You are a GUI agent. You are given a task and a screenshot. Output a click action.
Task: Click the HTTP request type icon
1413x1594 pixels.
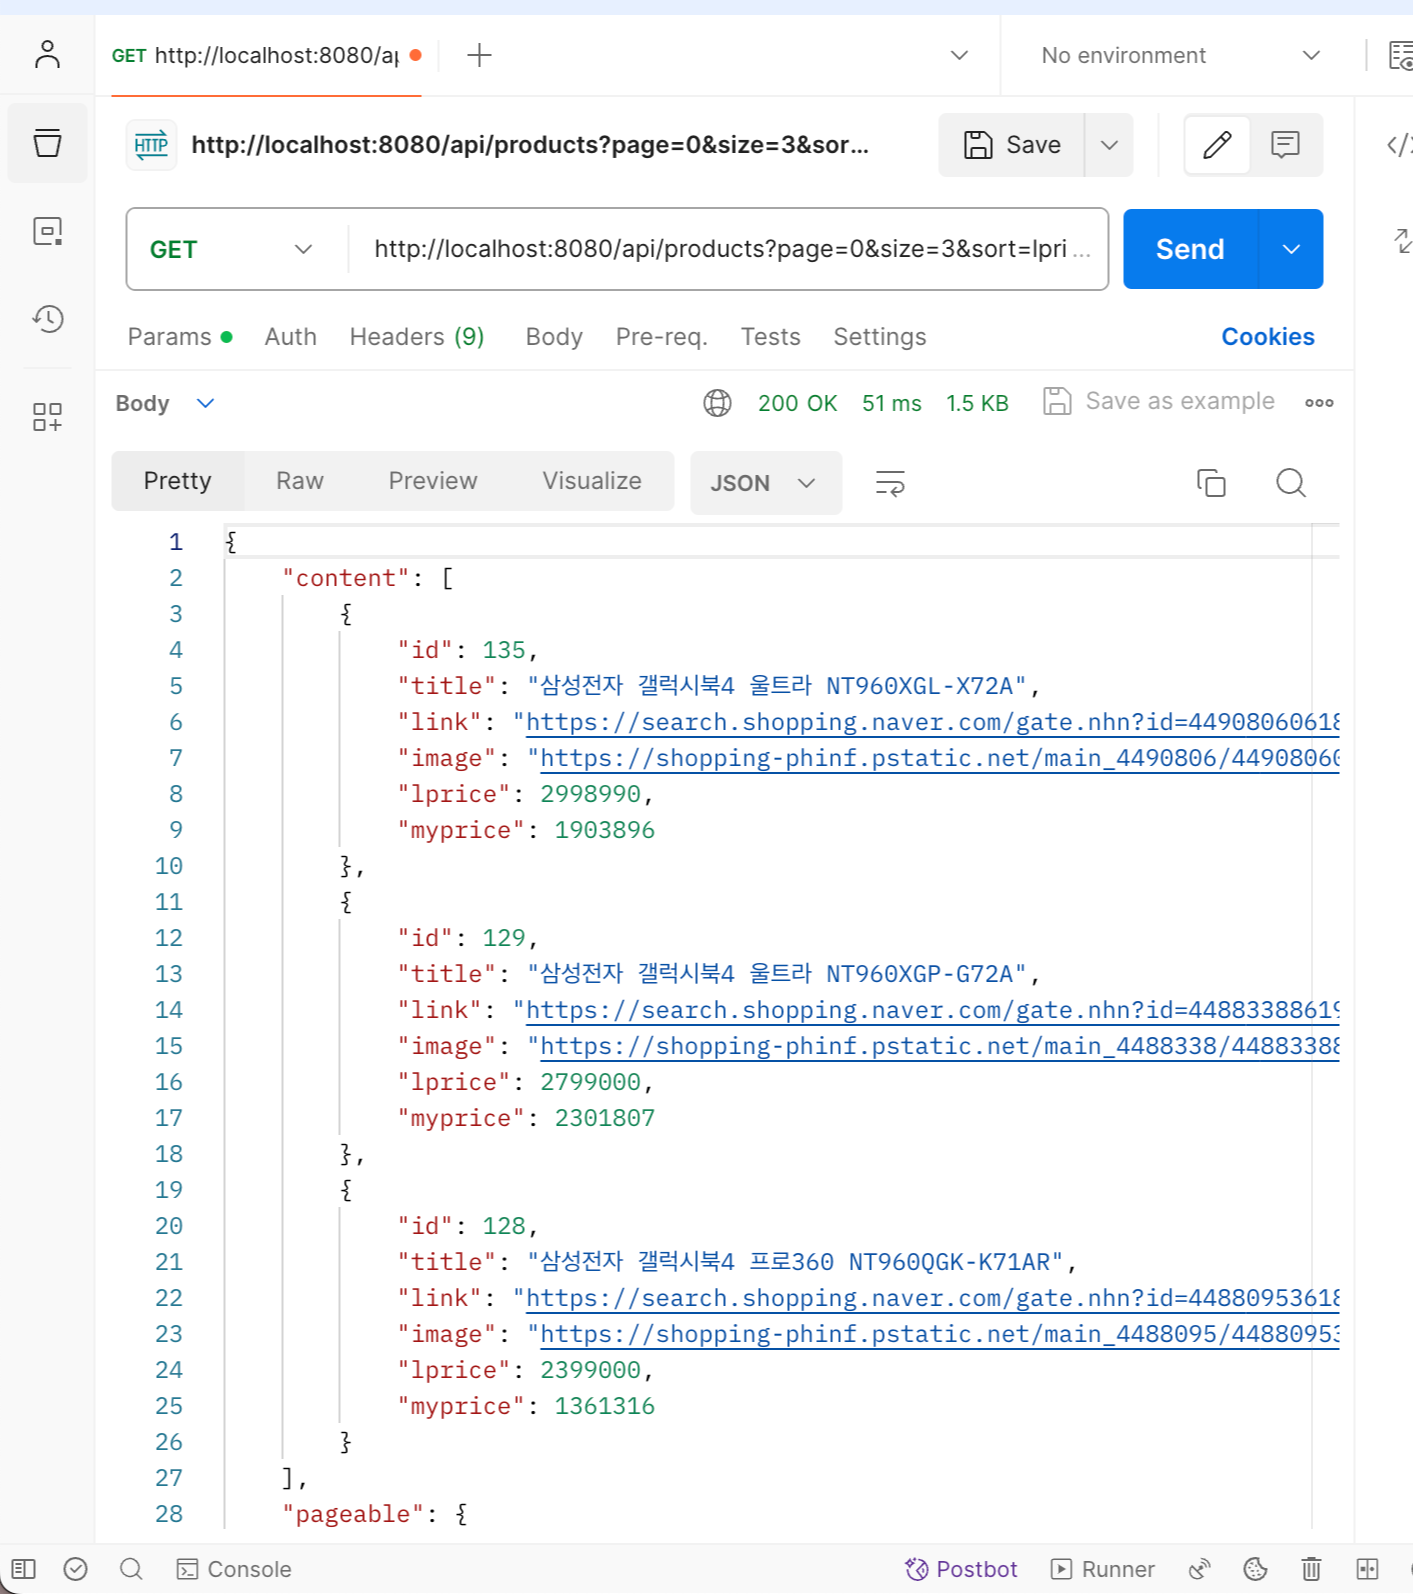[151, 145]
